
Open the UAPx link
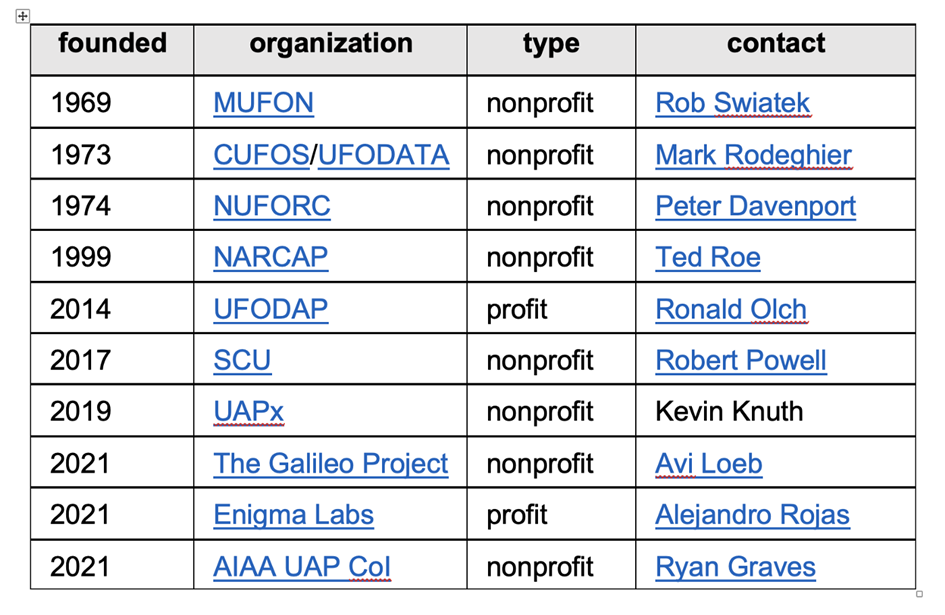pyautogui.click(x=248, y=412)
